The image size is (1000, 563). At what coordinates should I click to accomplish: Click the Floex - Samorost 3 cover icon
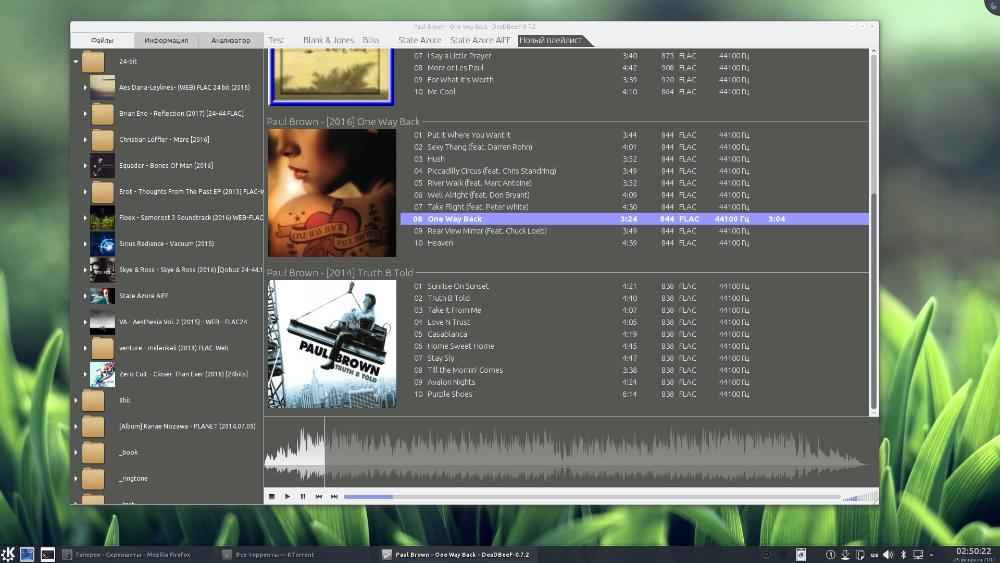(x=102, y=218)
